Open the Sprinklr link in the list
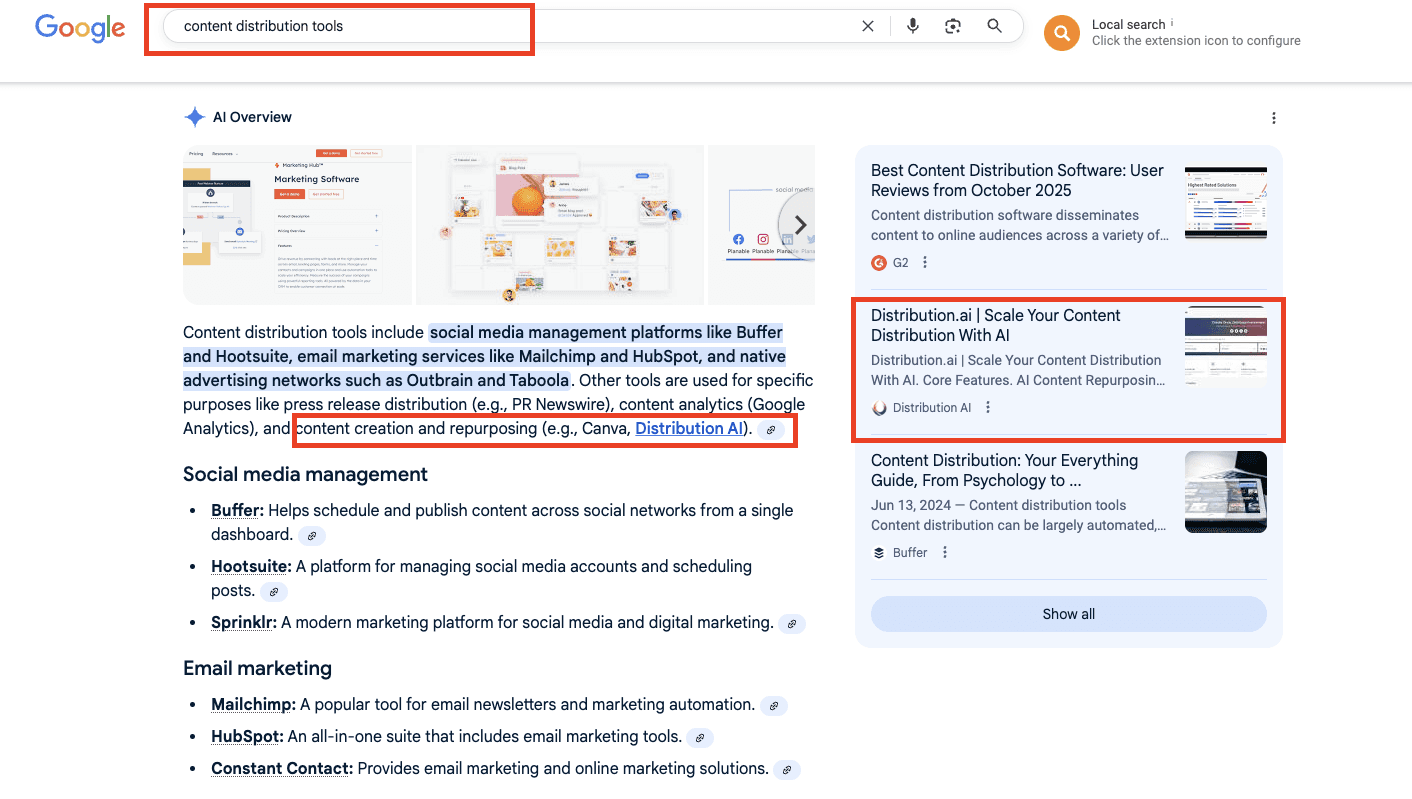This screenshot has height=799, width=1412. [x=244, y=622]
